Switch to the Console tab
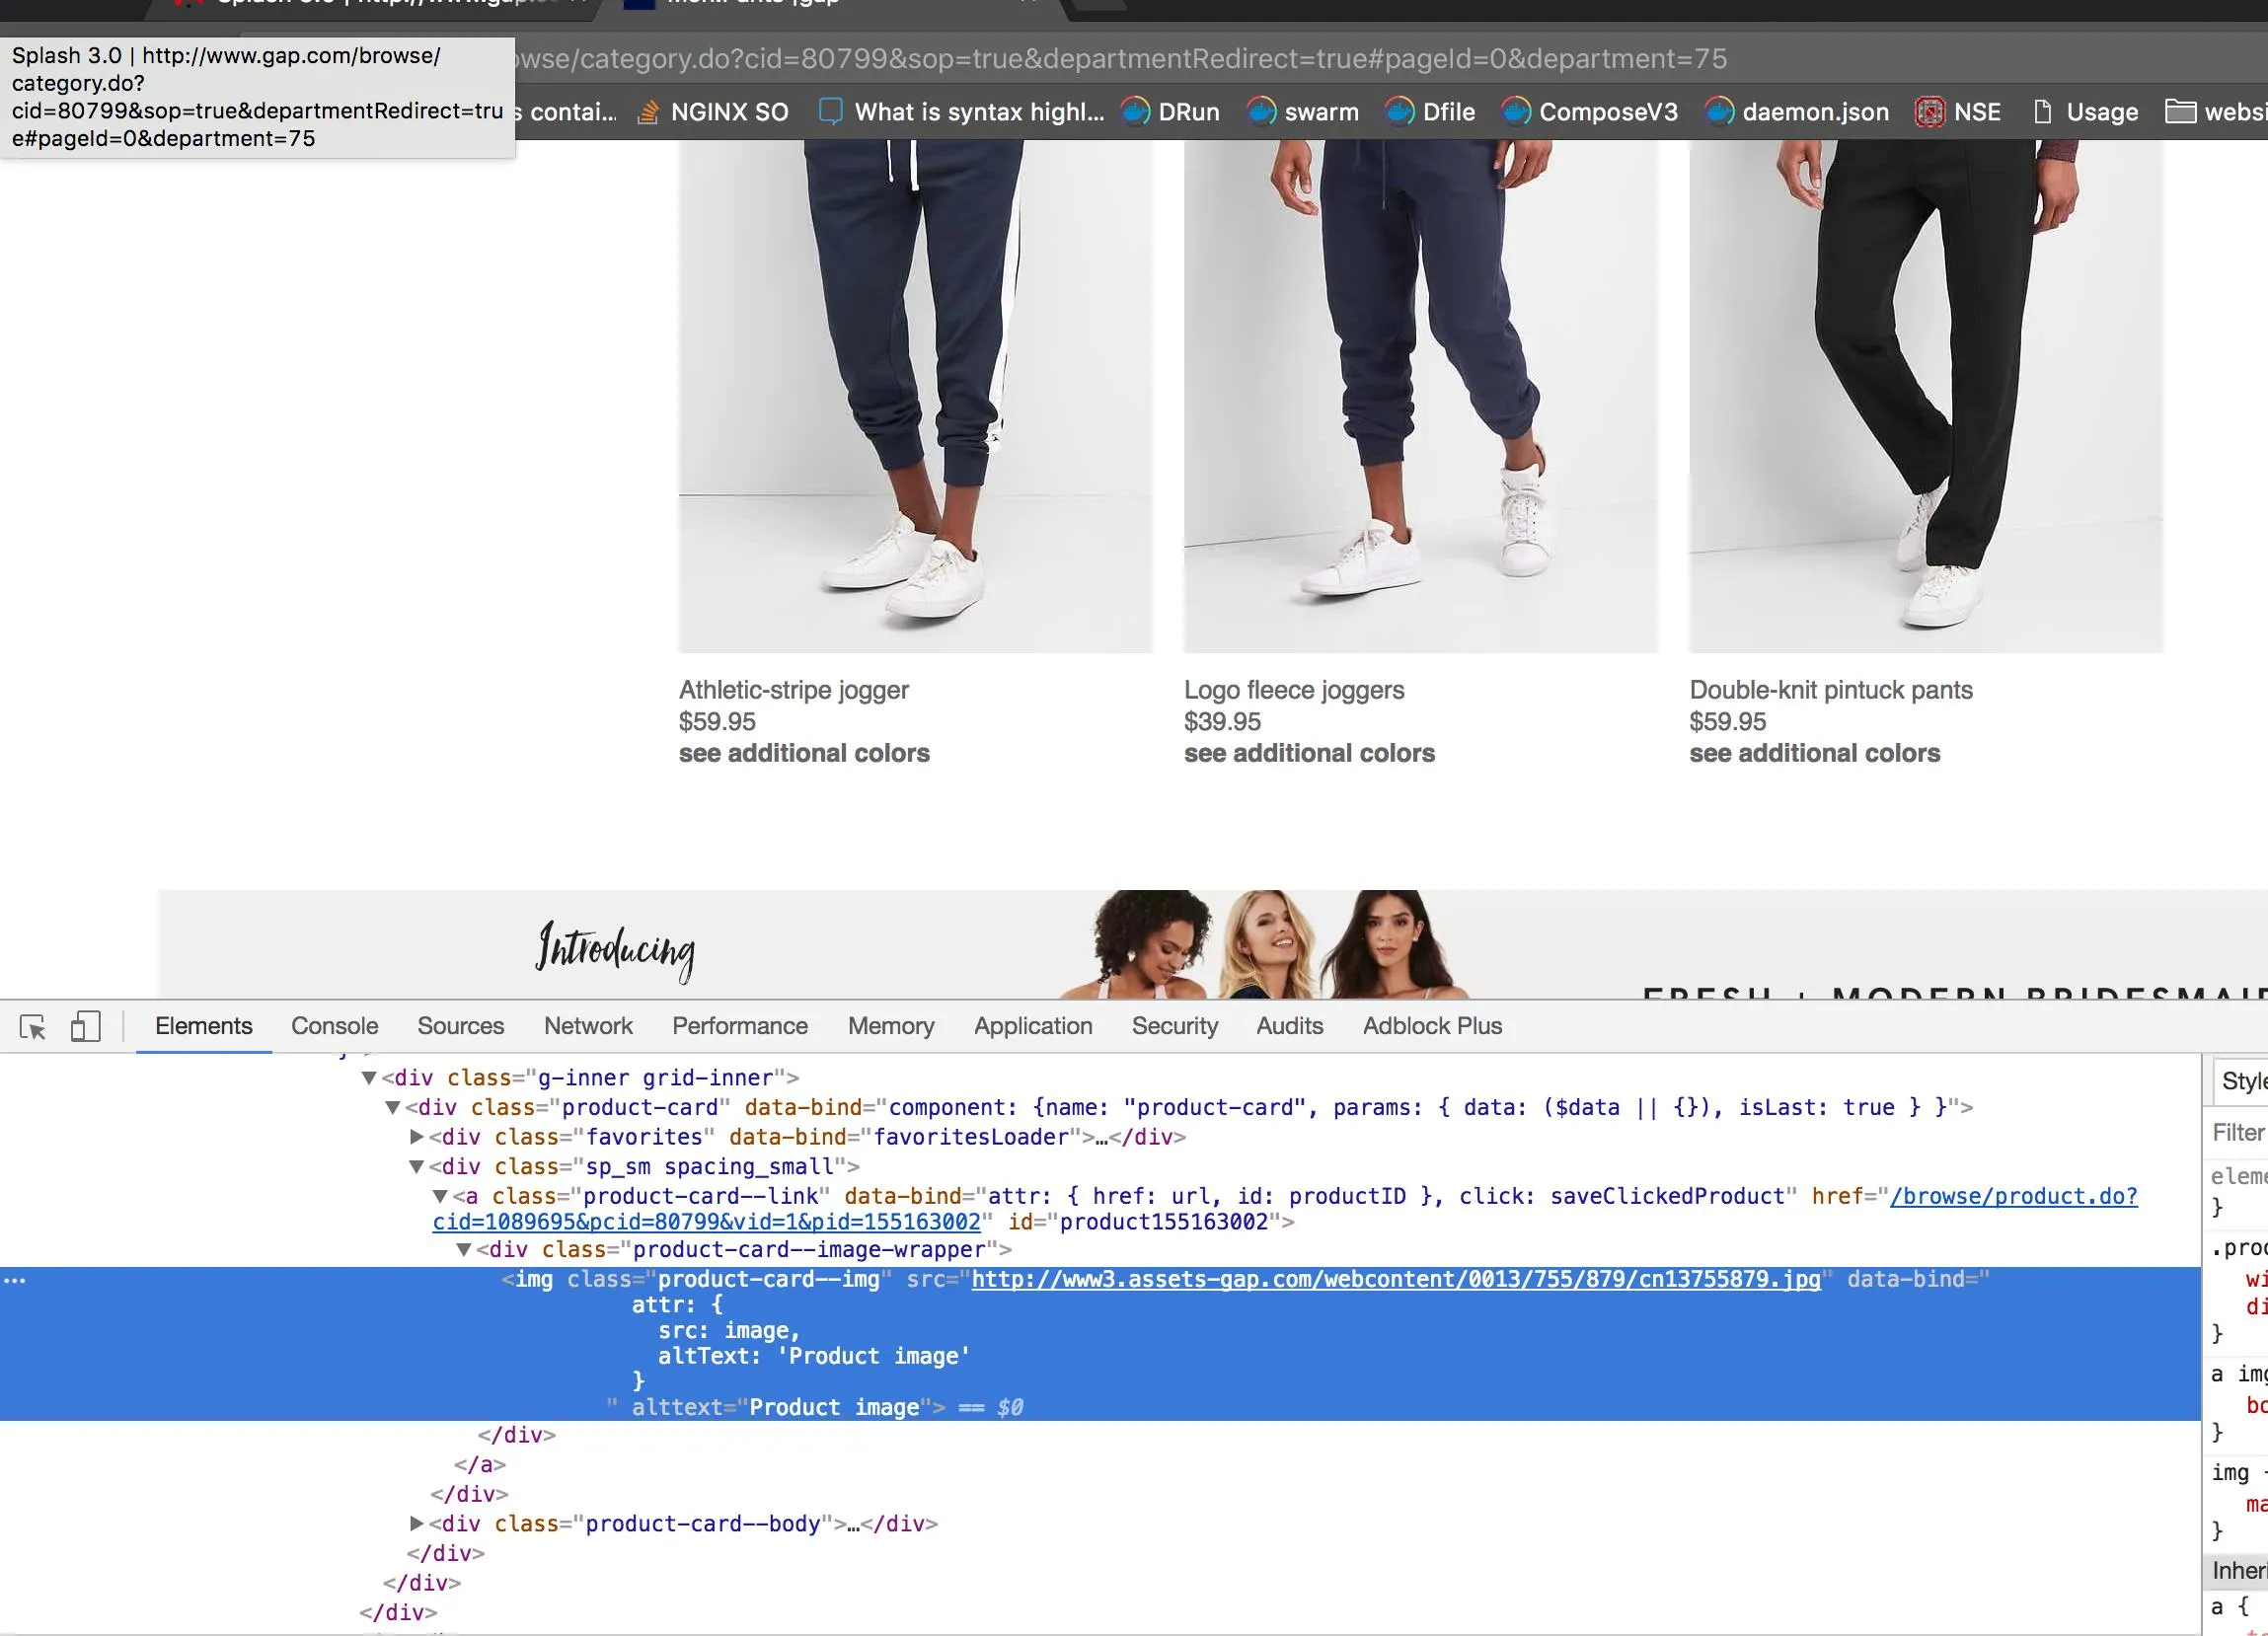 pos(334,1026)
